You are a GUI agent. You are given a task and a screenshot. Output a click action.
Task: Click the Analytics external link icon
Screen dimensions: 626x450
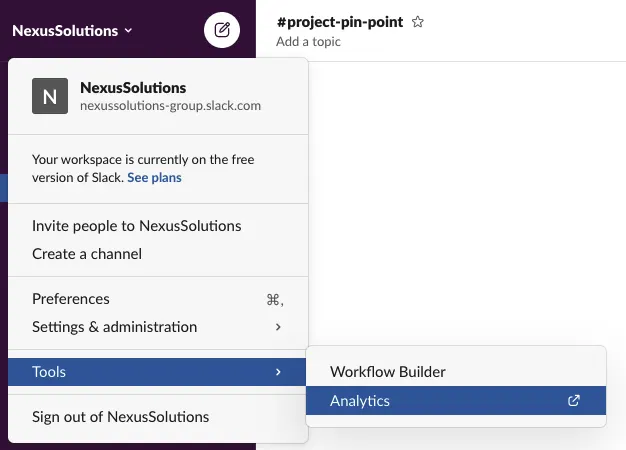574,400
